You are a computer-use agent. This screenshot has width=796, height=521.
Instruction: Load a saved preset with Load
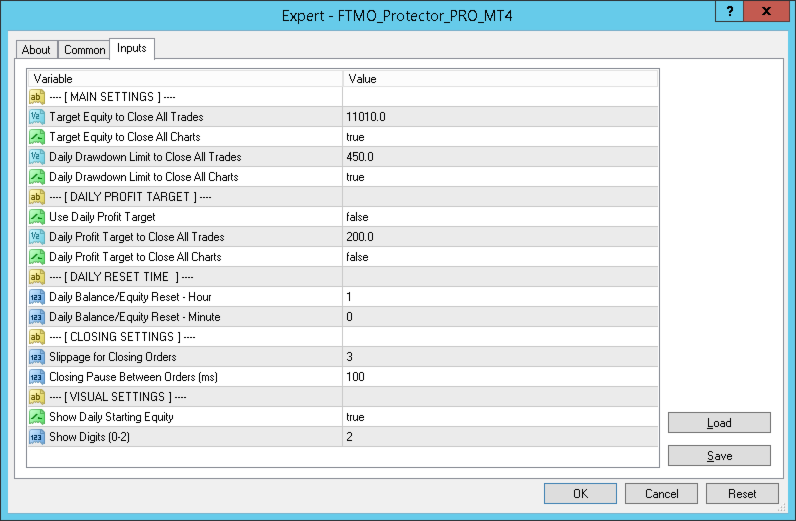pyautogui.click(x=719, y=422)
